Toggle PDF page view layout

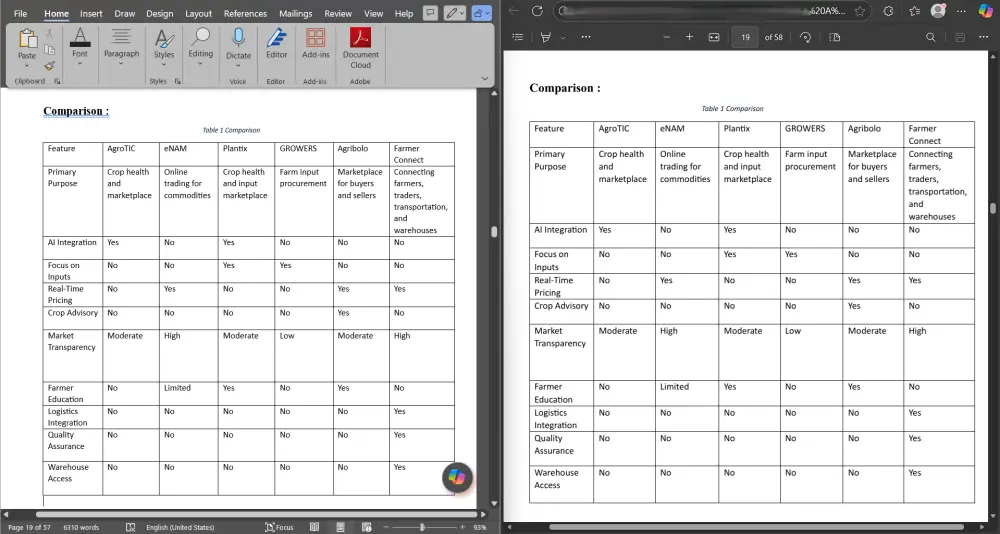(x=835, y=37)
